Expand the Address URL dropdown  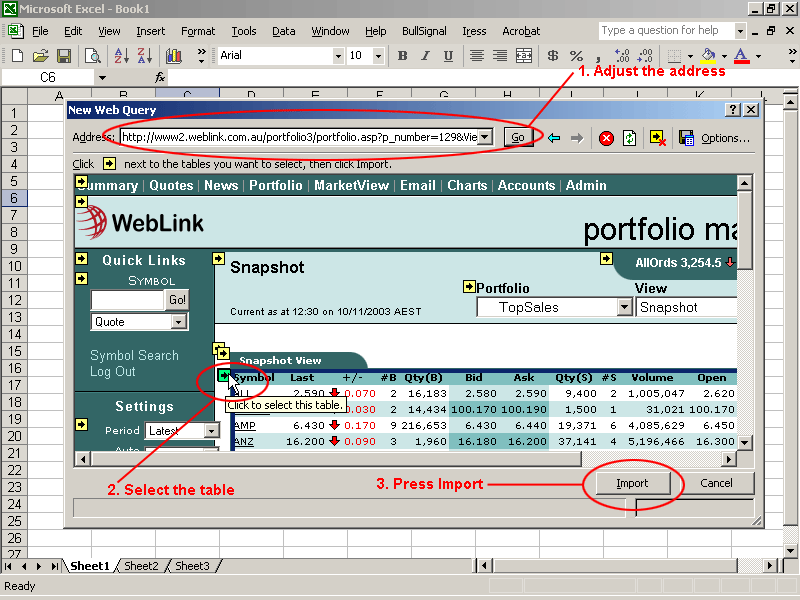[x=485, y=137]
